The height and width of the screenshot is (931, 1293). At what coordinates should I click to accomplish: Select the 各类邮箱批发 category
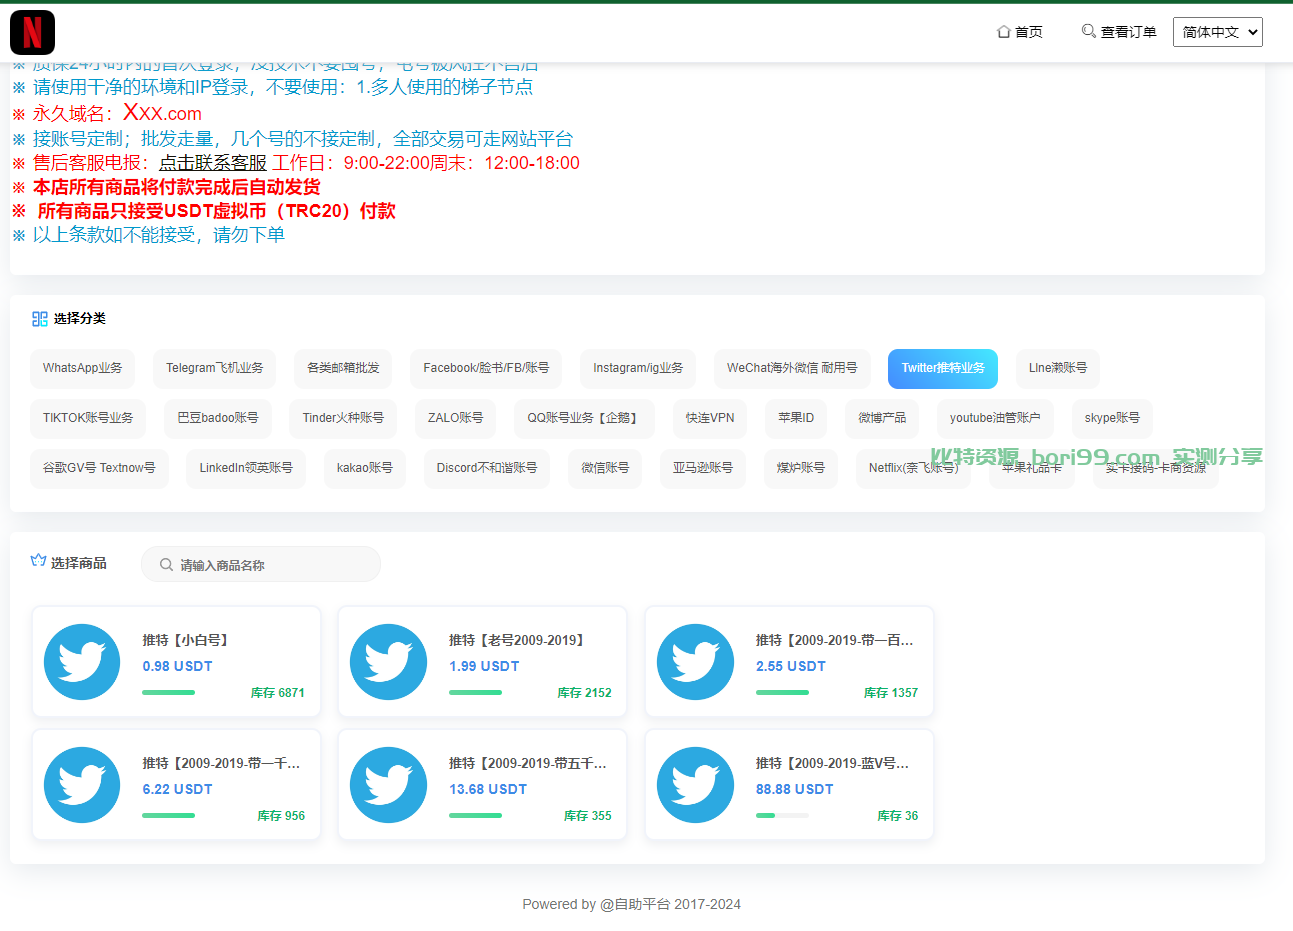(343, 368)
